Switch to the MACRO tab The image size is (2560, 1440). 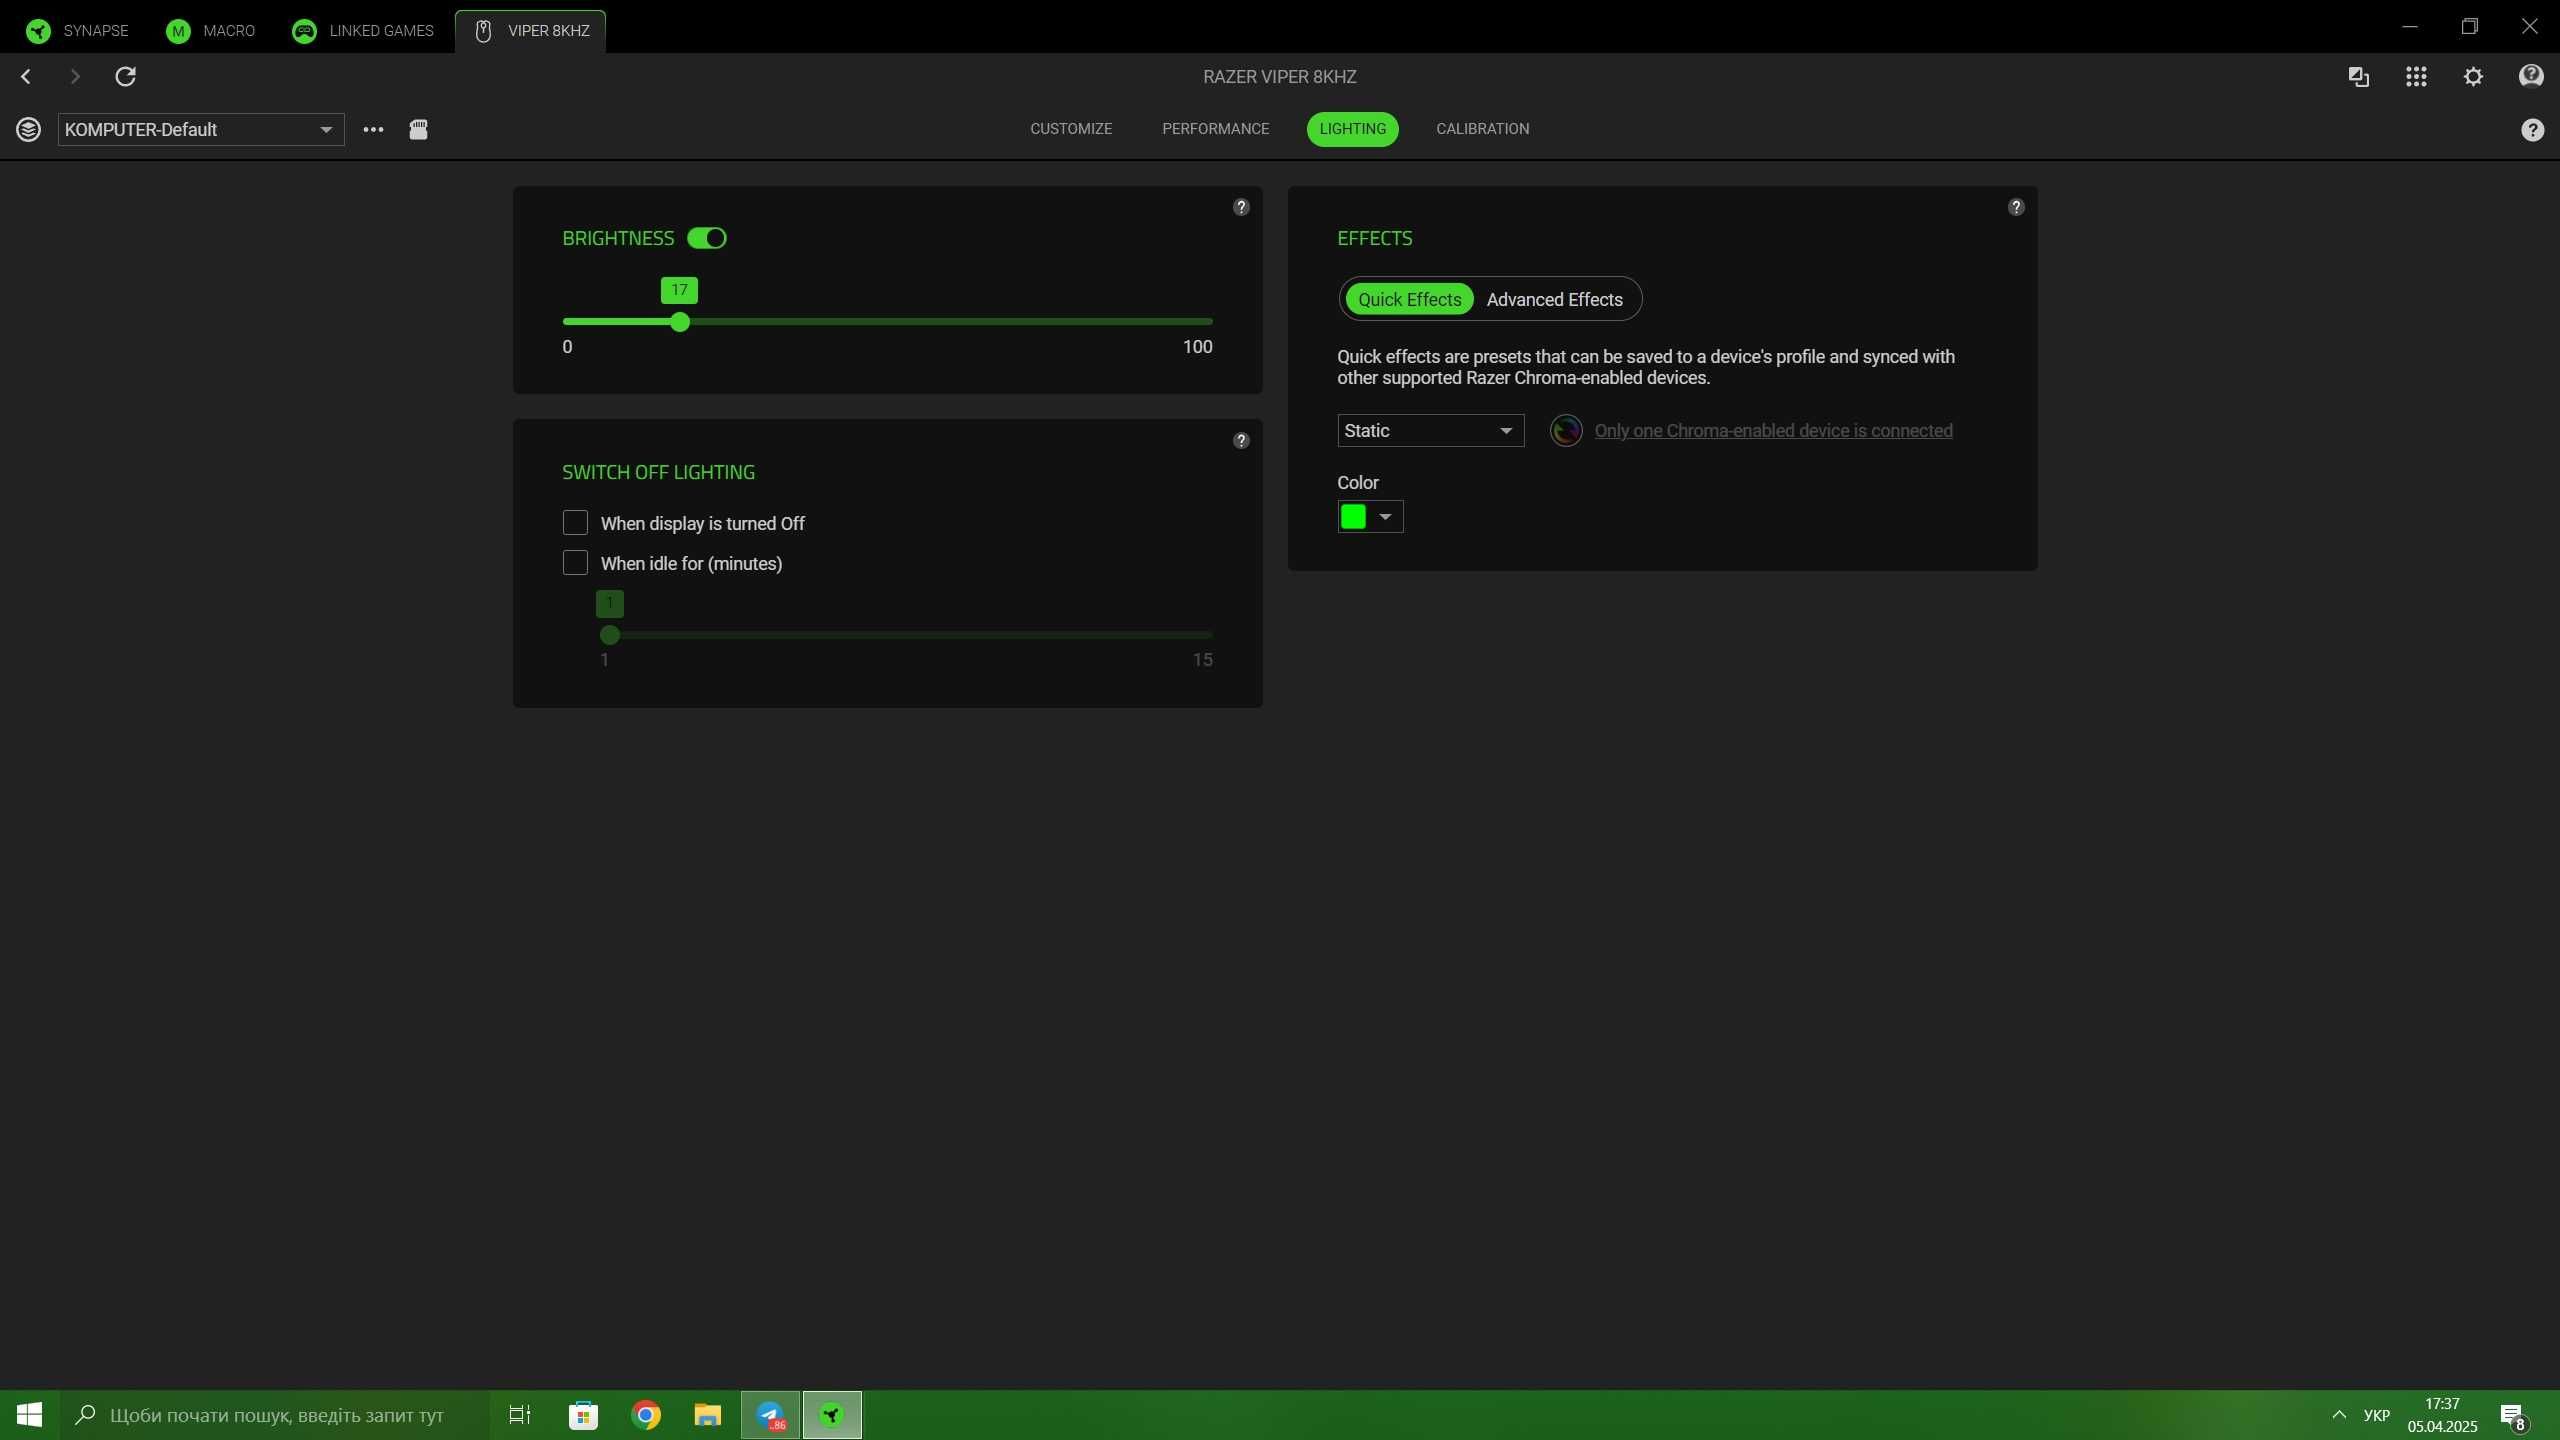coord(211,31)
